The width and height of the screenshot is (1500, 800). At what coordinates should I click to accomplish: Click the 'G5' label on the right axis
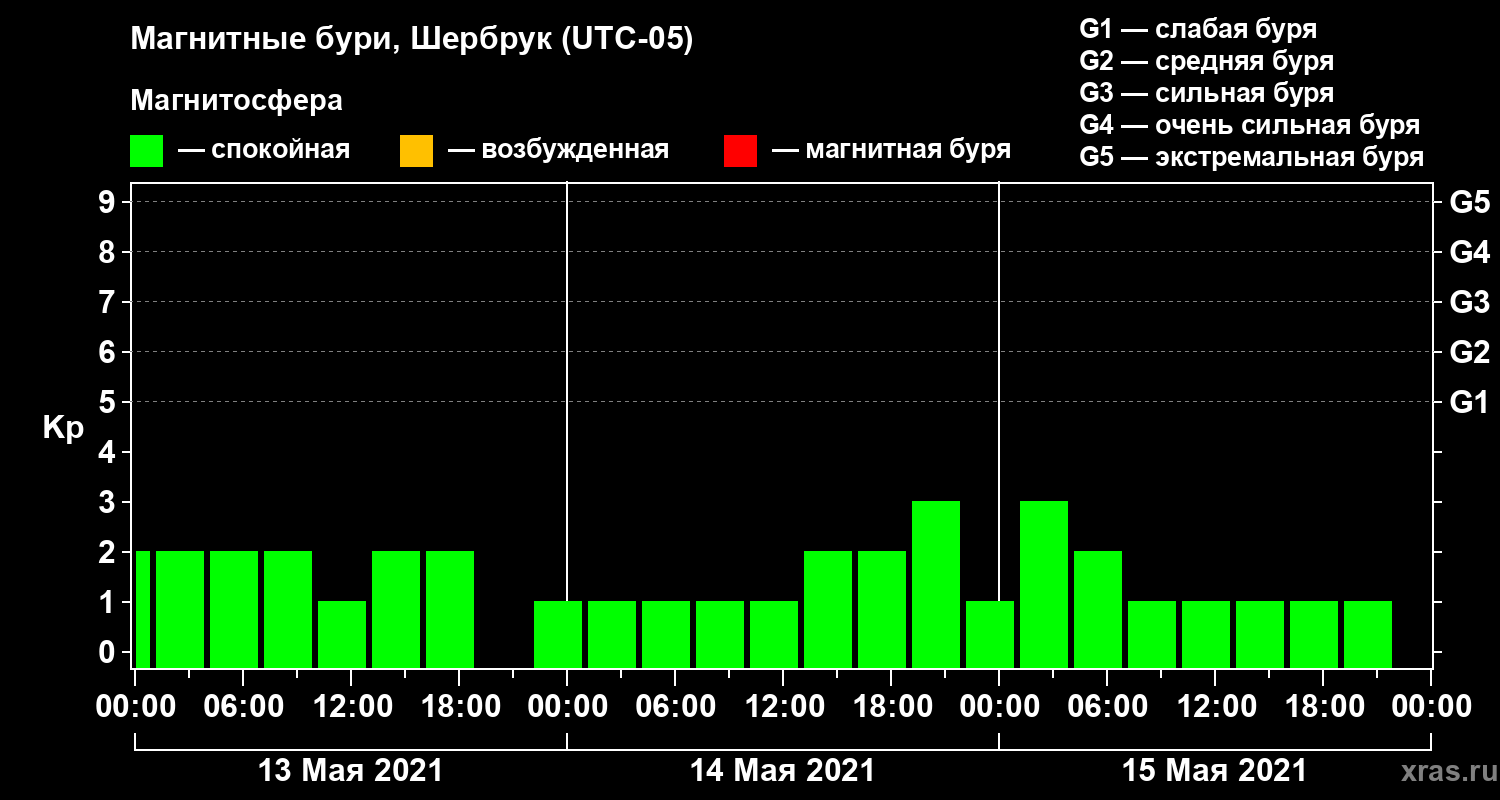pos(1469,202)
